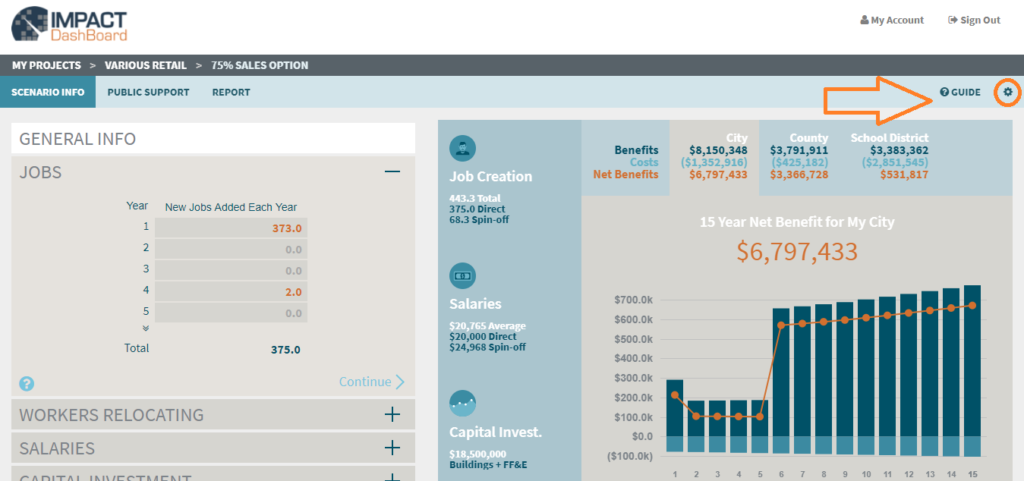Image resolution: width=1024 pixels, height=481 pixels.
Task: Click the 15 Year Net Benefit title
Action: point(797,222)
